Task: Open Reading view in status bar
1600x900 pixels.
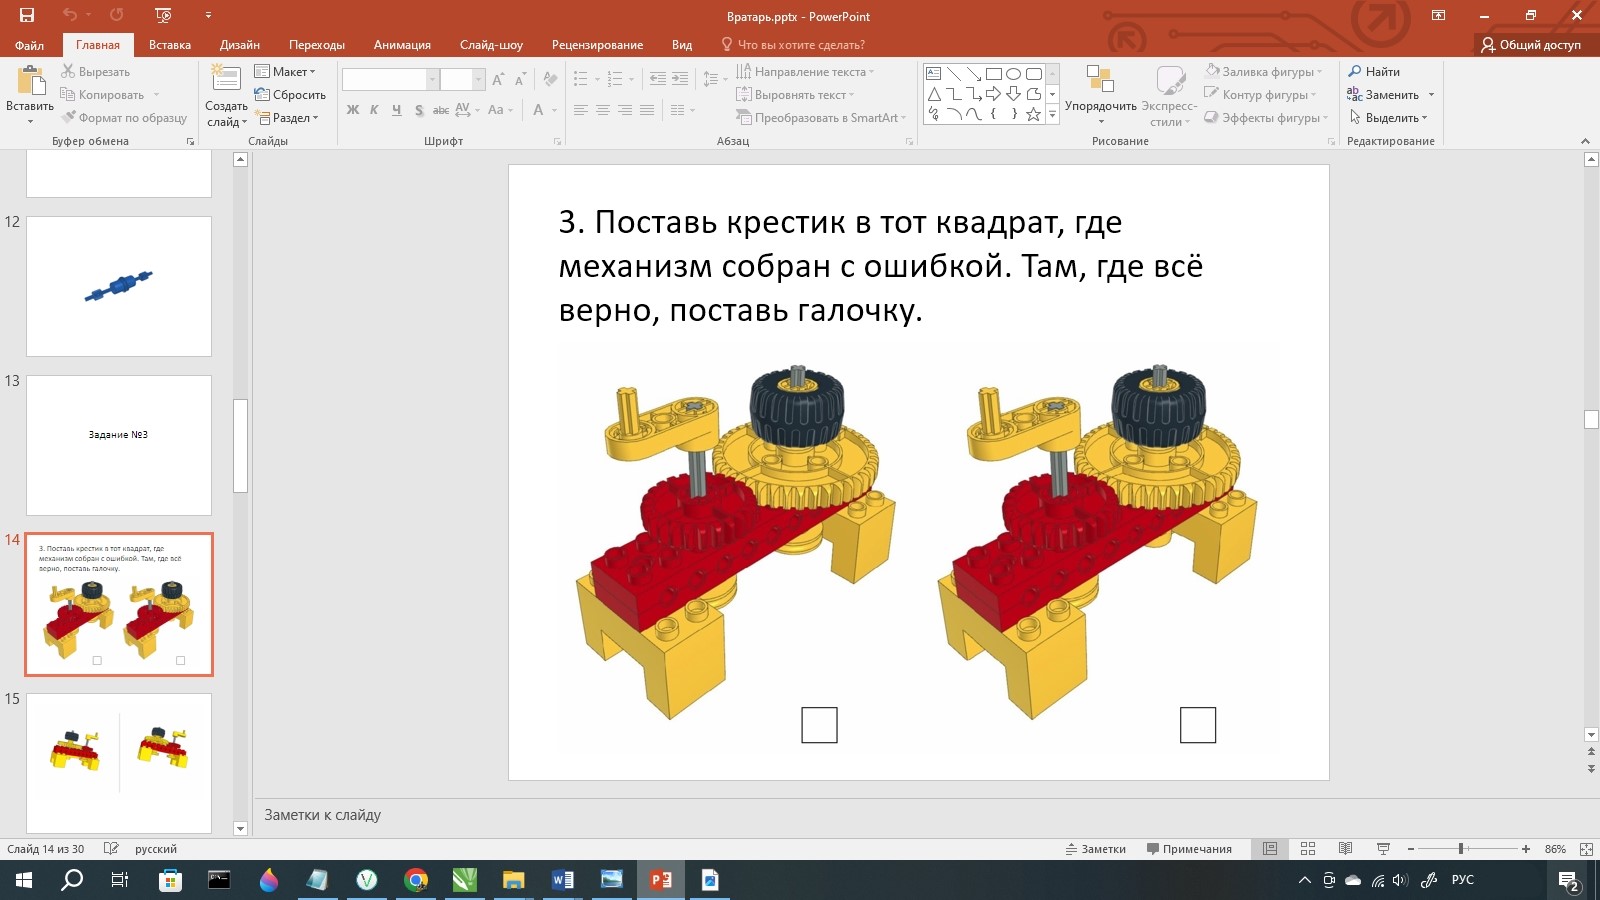Action: pyautogui.click(x=1345, y=849)
